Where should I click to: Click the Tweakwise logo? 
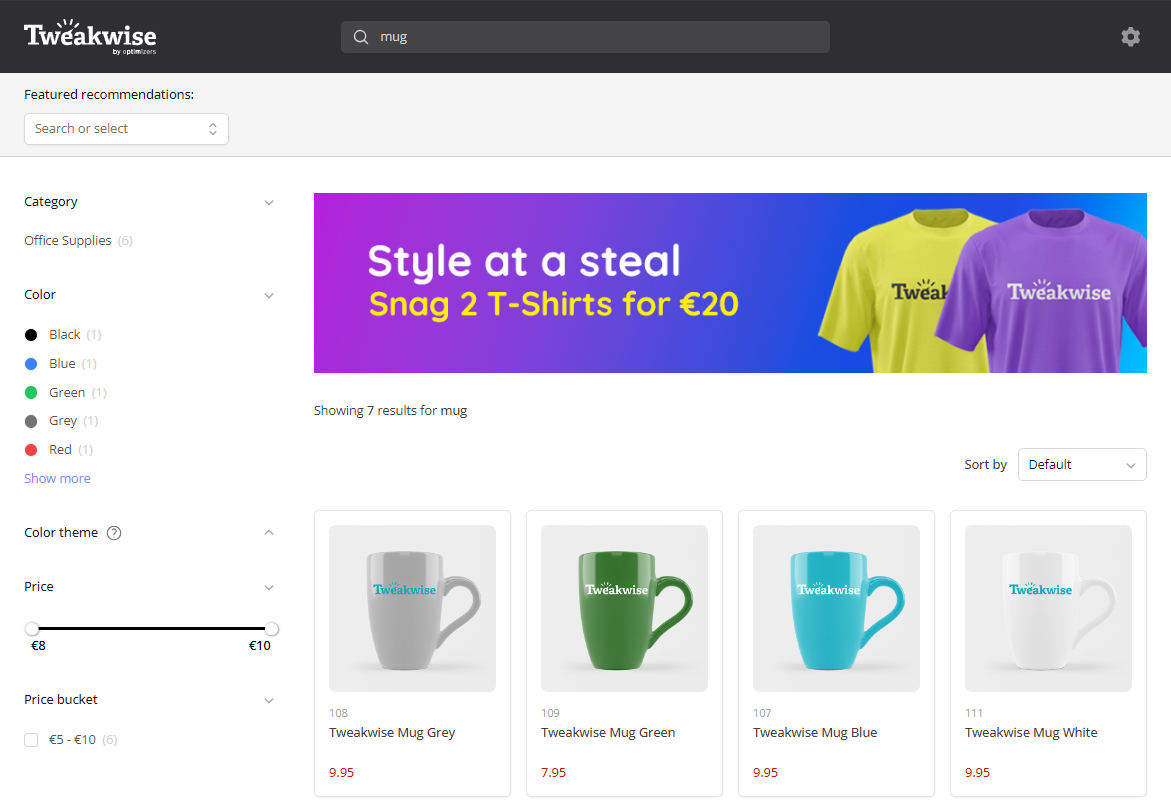point(90,37)
